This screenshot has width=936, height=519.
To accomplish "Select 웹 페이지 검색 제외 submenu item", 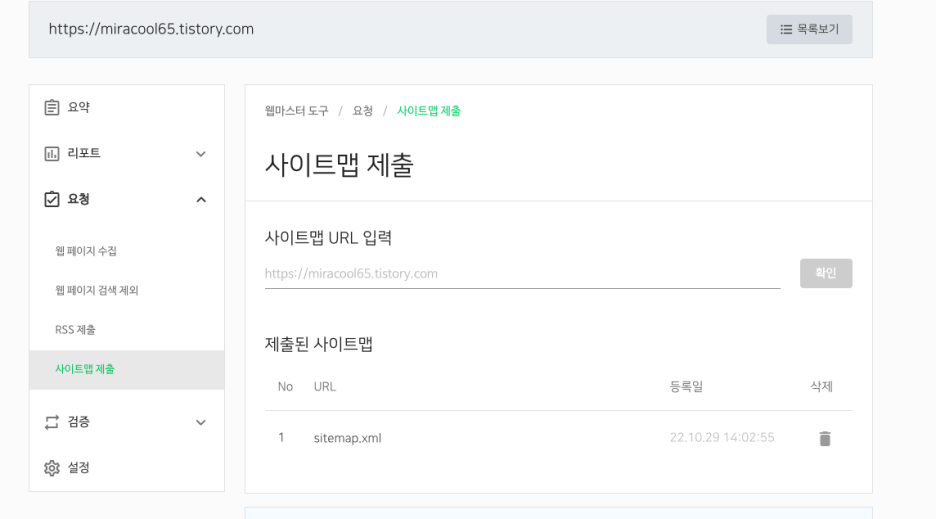I will pyautogui.click(x=127, y=290).
